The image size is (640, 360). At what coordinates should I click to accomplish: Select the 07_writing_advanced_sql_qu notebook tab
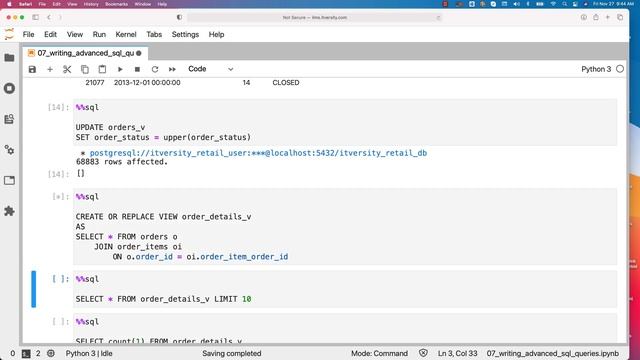(x=85, y=53)
